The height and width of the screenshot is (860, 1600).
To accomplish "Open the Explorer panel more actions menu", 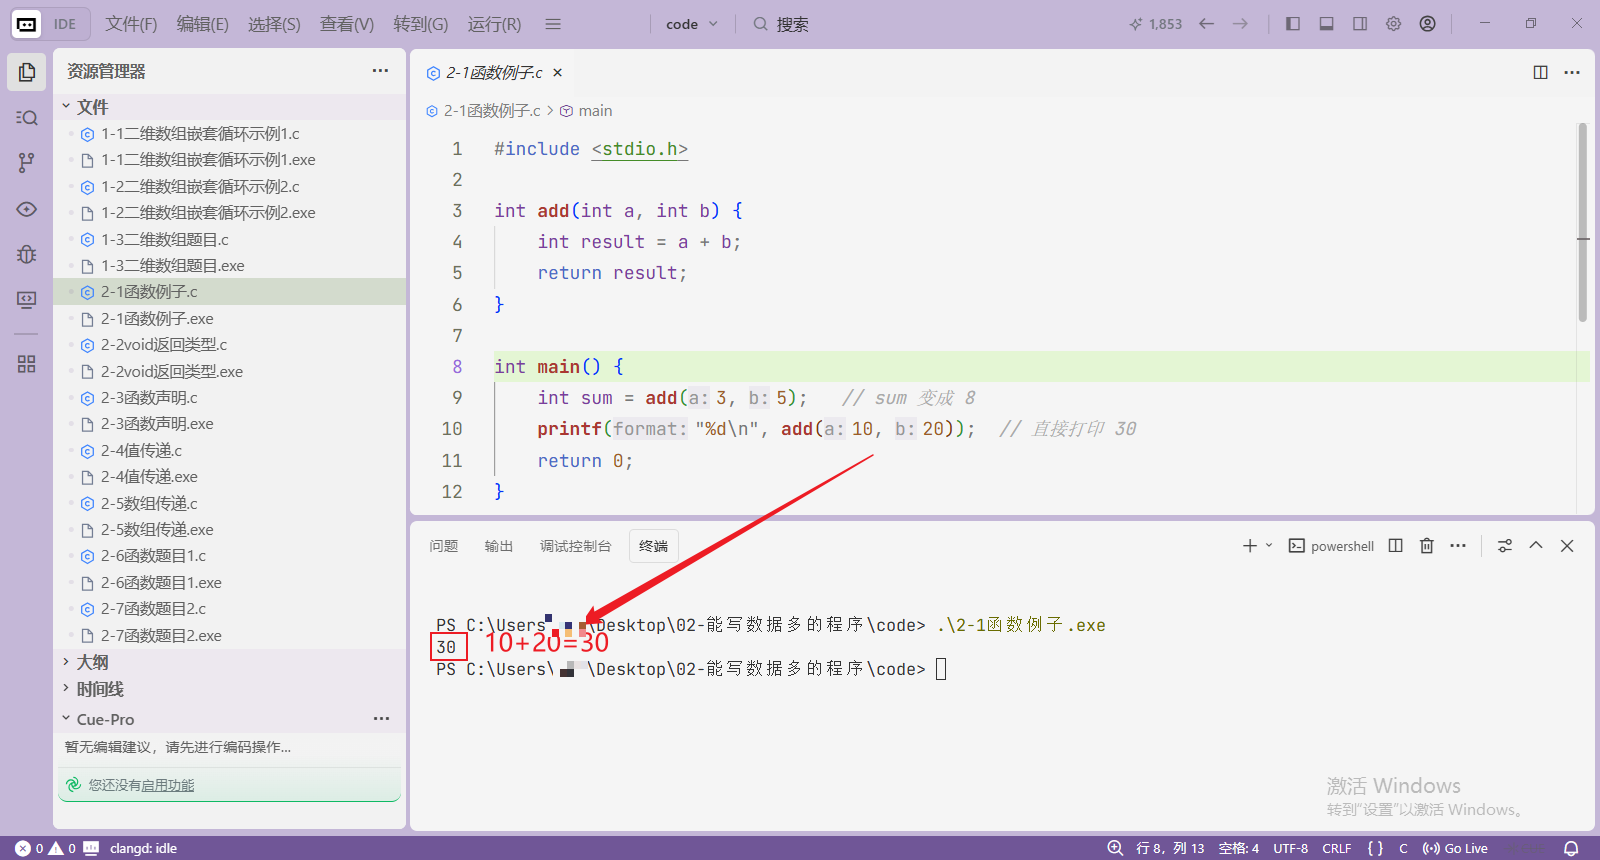I will tap(380, 71).
